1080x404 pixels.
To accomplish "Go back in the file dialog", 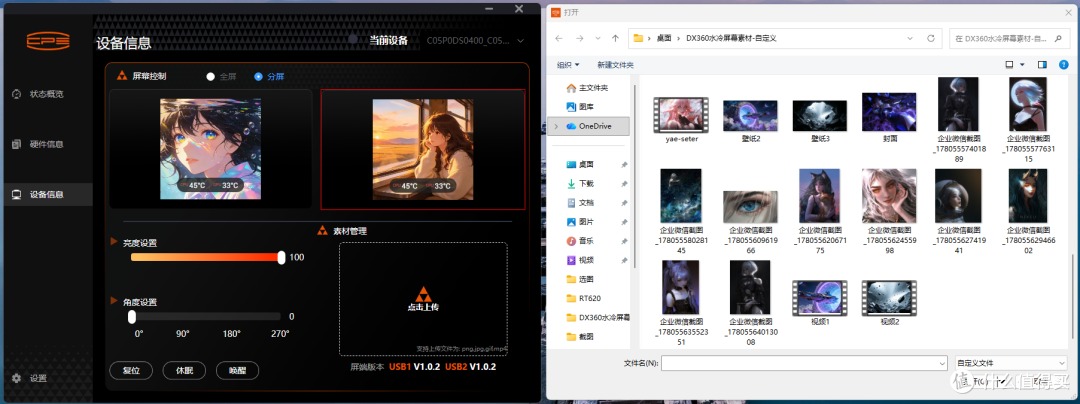I will pyautogui.click(x=560, y=38).
